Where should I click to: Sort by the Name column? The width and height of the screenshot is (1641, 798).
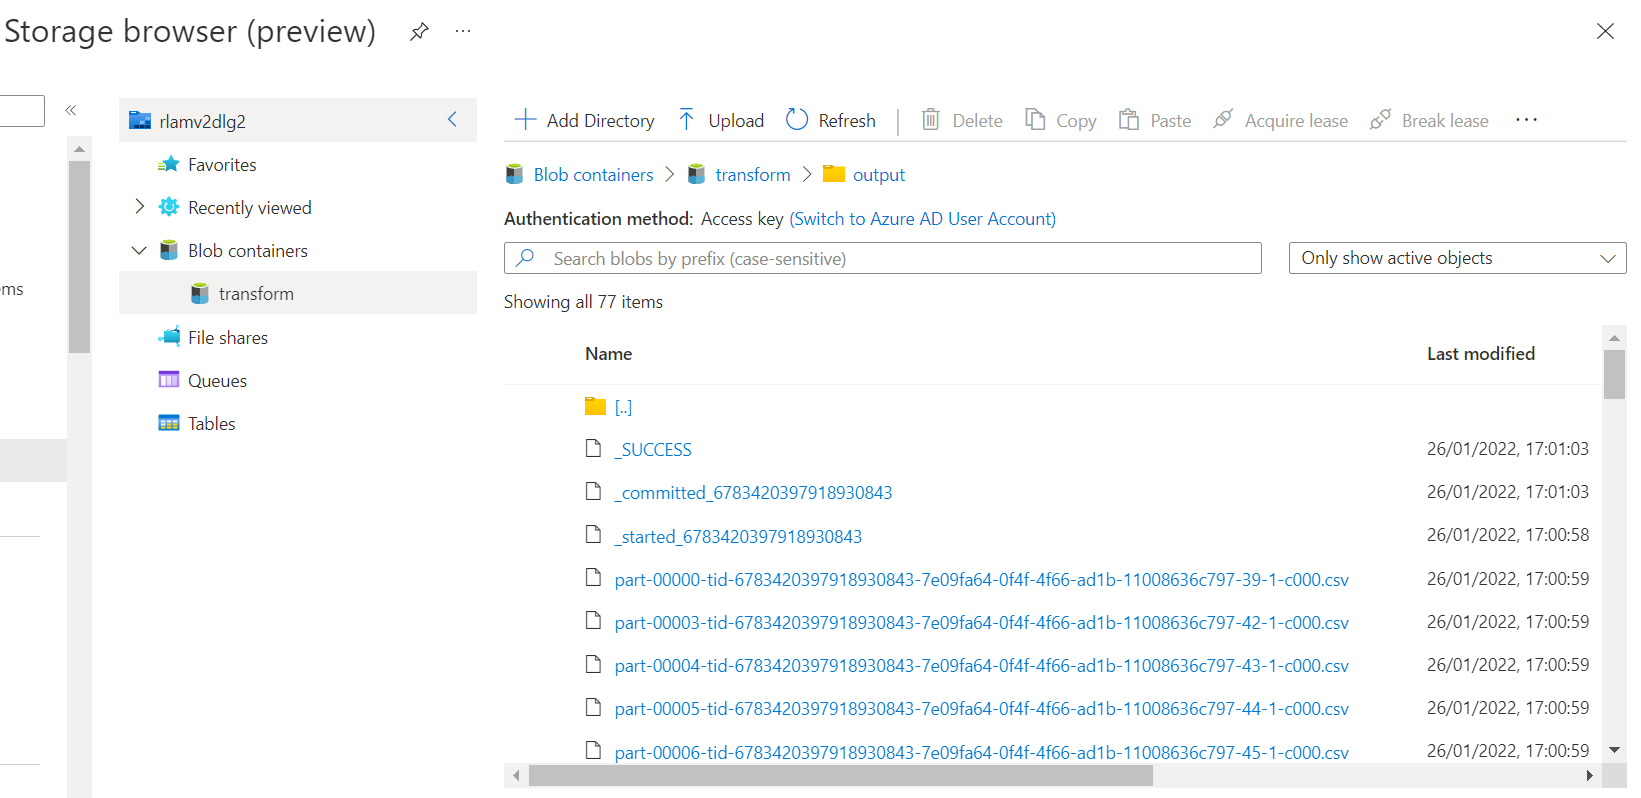pyautogui.click(x=608, y=354)
